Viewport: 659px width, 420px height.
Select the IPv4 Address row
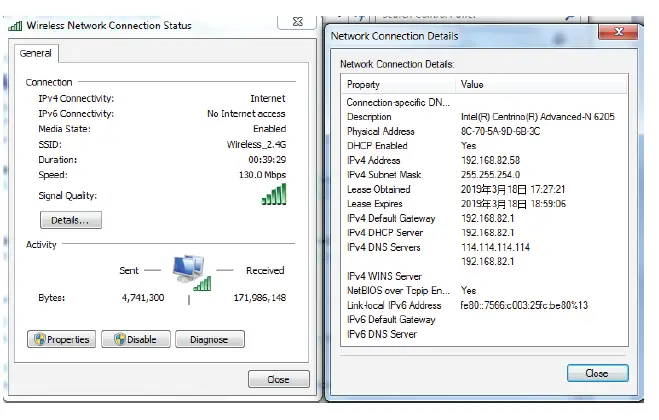click(x=484, y=160)
